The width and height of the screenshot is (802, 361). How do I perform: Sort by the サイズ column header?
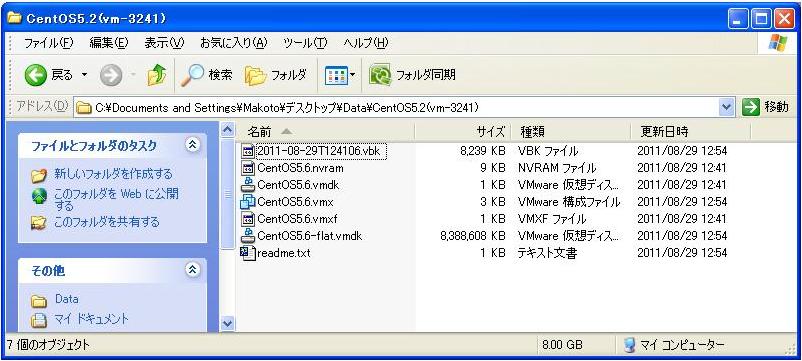(x=462, y=131)
